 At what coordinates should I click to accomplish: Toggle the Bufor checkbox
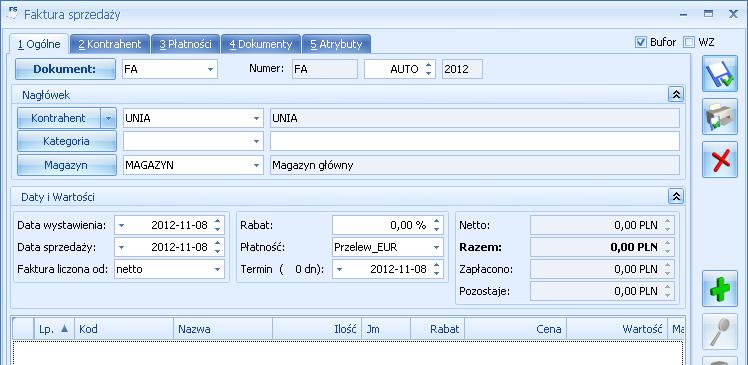coord(641,42)
